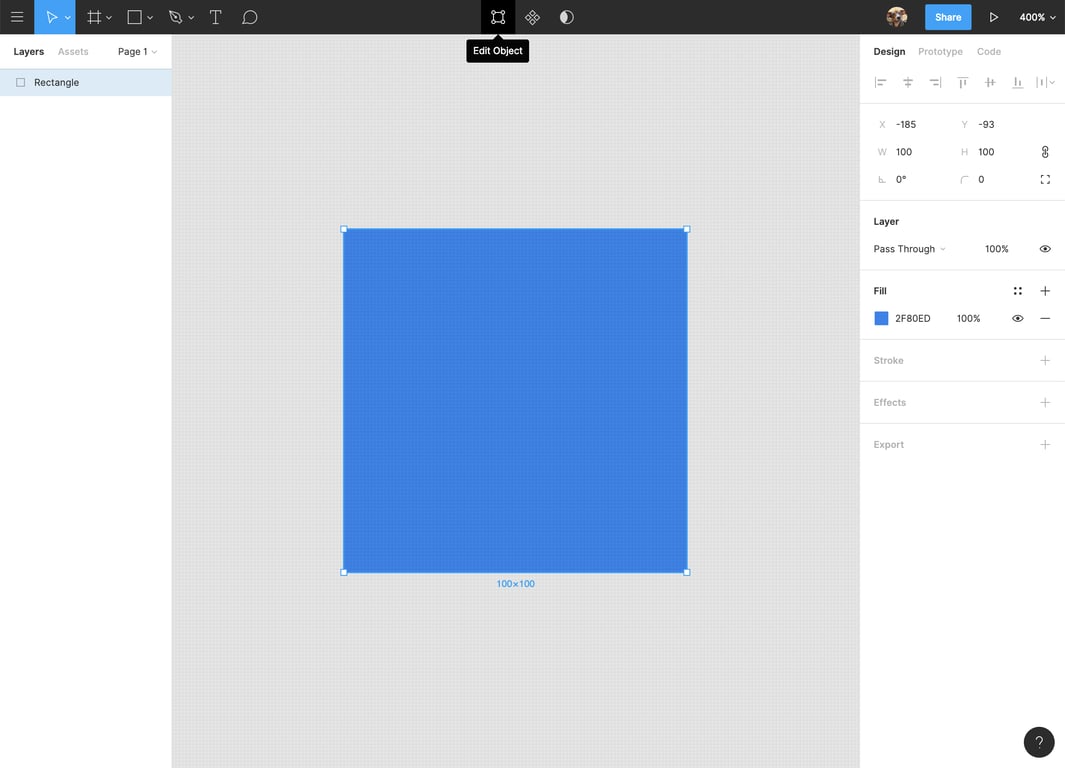This screenshot has height=768, width=1065.
Task: Click the Create Component icon
Action: [x=532, y=17]
